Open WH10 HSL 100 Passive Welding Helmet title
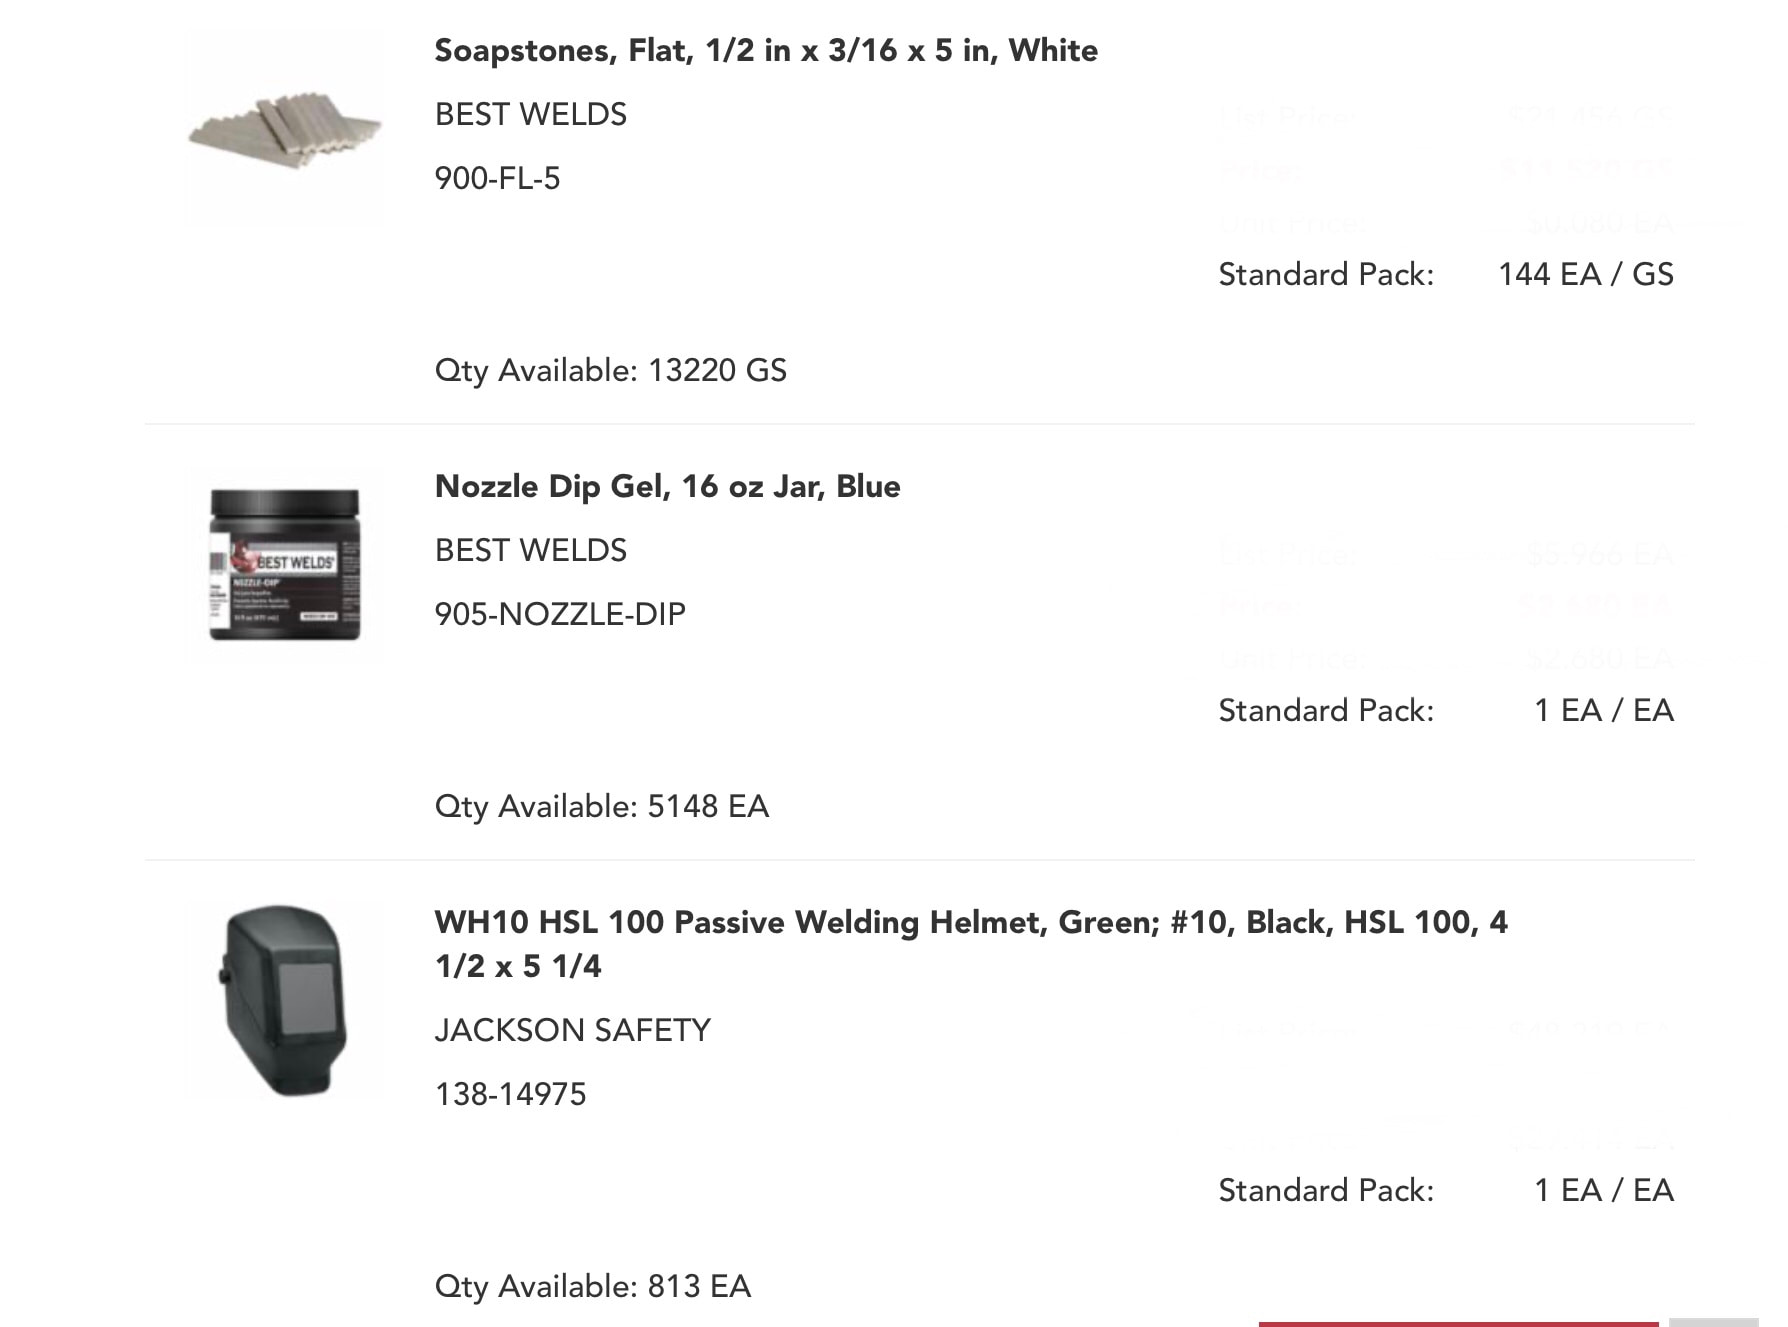The width and height of the screenshot is (1788, 1327). (x=971, y=944)
